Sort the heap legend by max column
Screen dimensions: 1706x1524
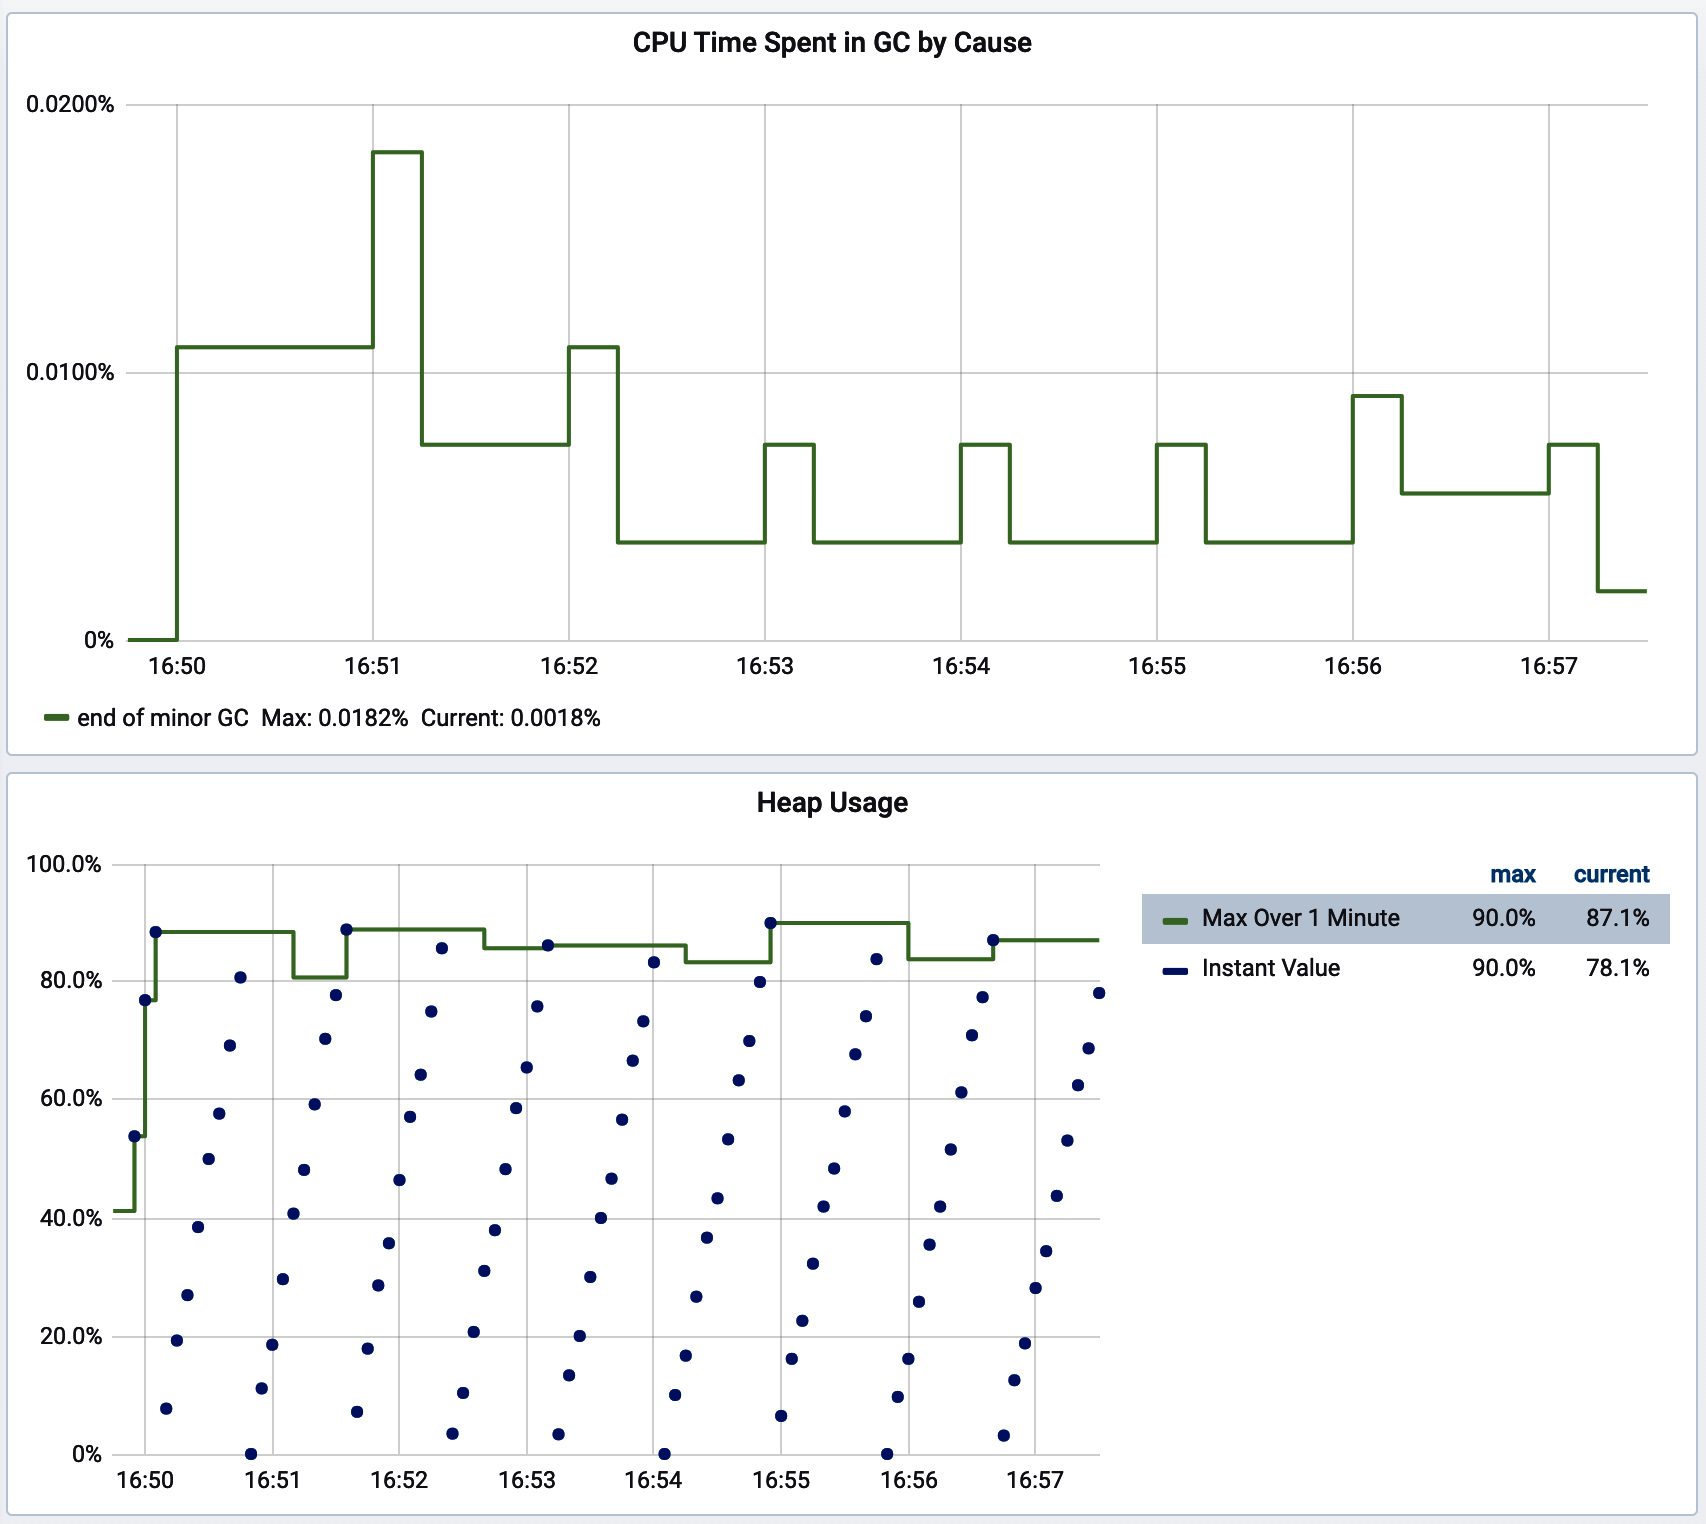point(1512,874)
